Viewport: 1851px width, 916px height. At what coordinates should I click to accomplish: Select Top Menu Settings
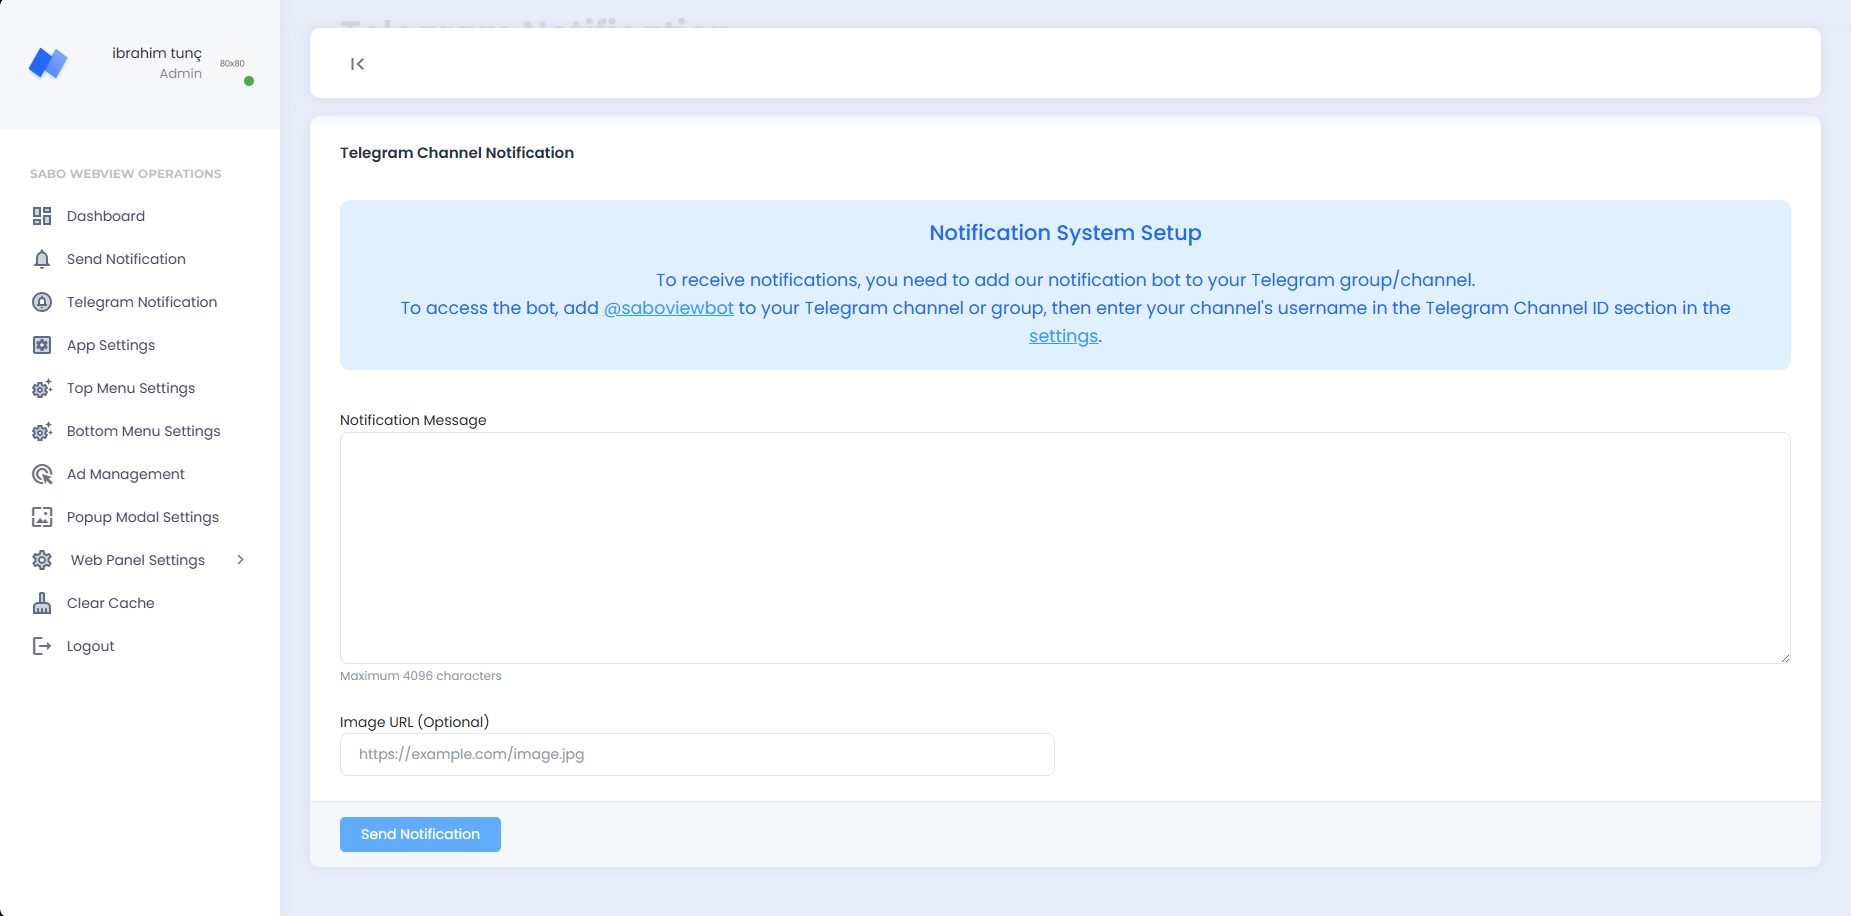point(131,388)
